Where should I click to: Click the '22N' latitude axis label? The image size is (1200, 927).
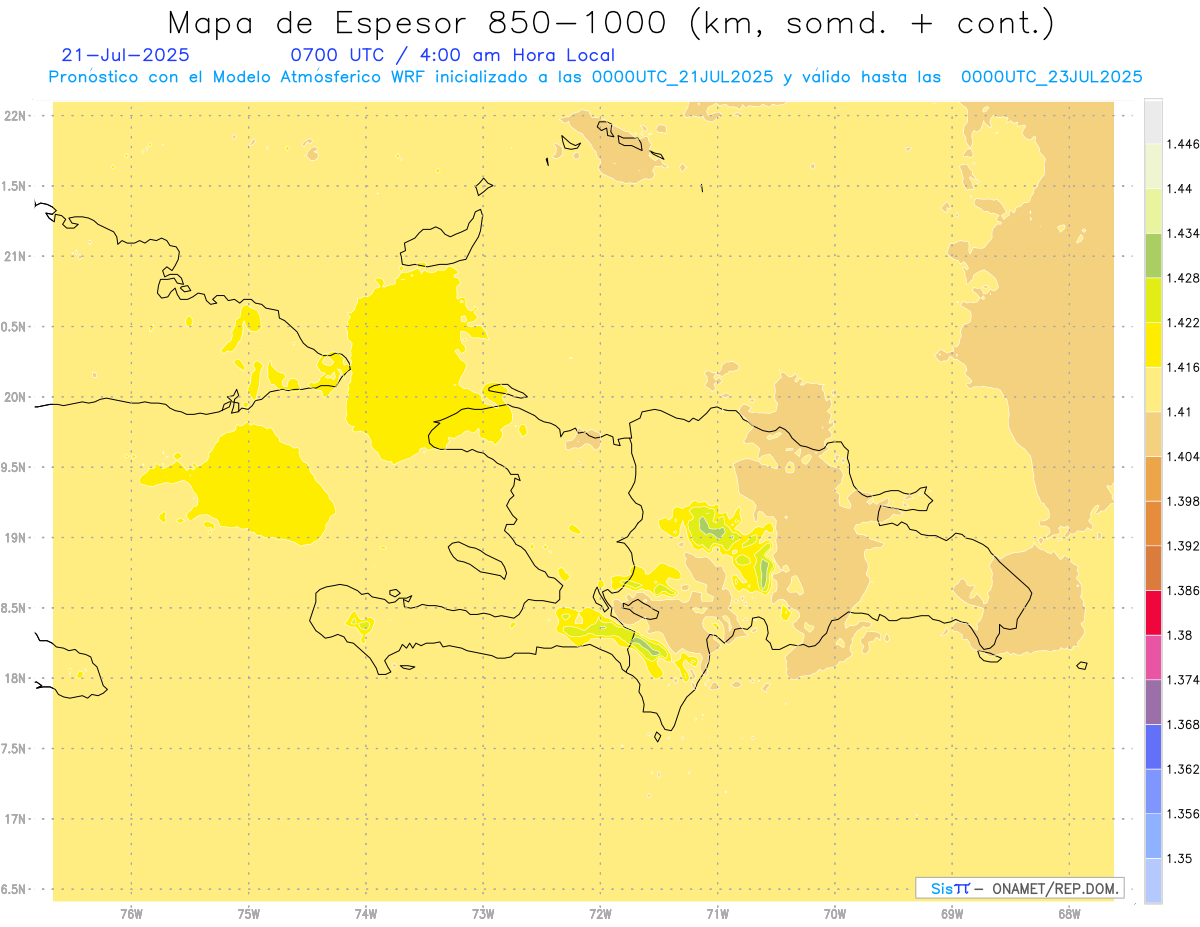tap(14, 116)
